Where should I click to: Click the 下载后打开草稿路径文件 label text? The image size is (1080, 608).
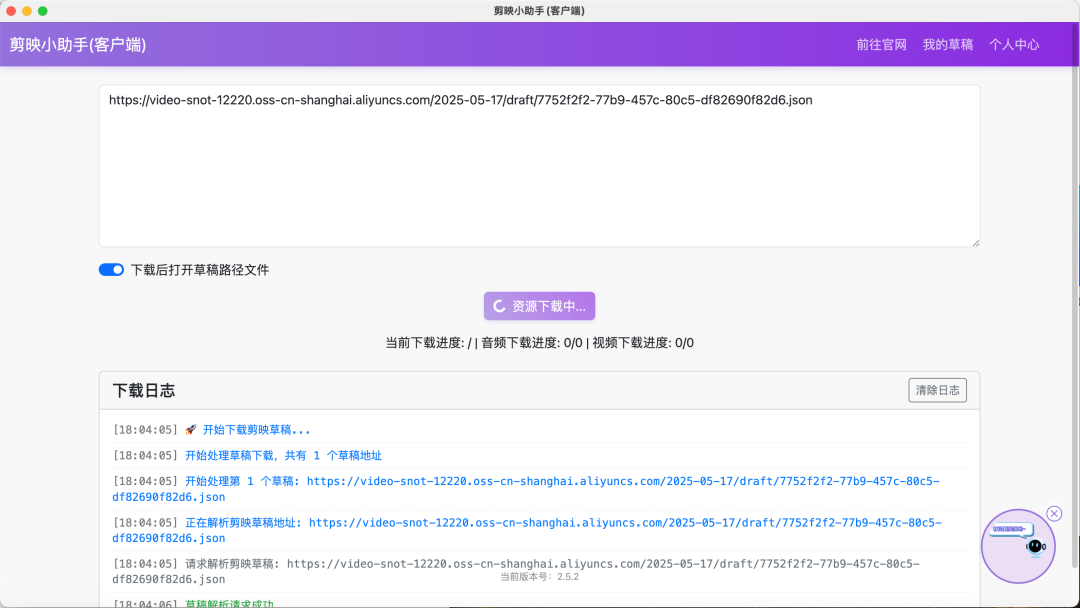tap(200, 270)
